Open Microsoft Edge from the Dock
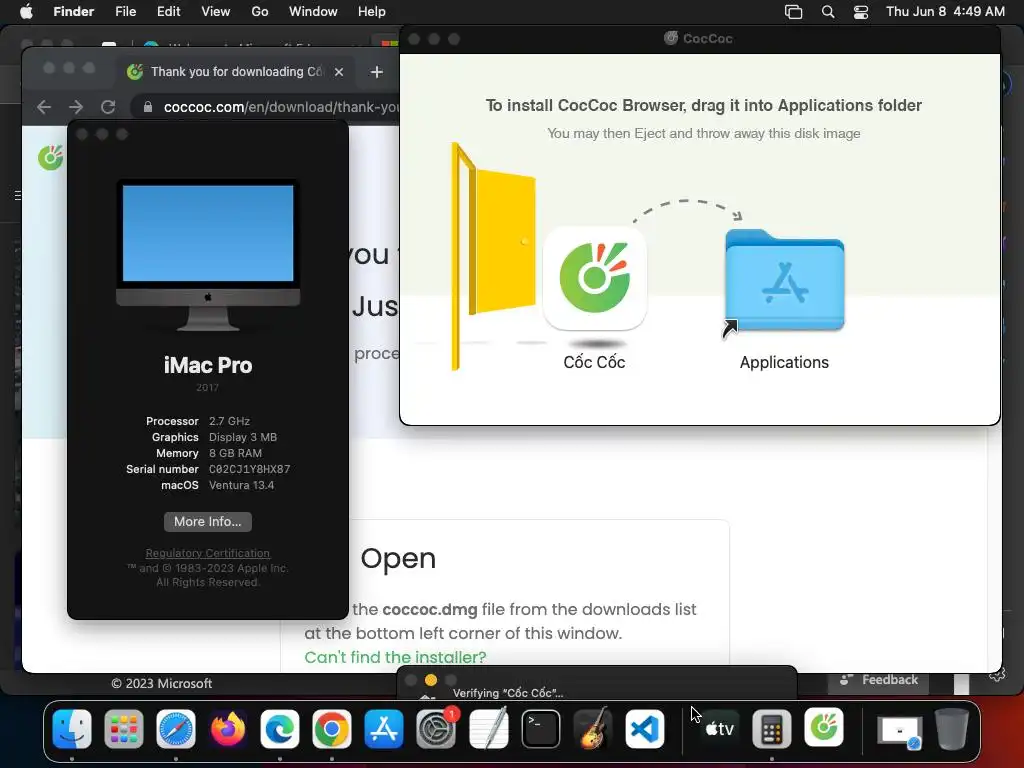Image resolution: width=1024 pixels, height=768 pixels. click(280, 728)
